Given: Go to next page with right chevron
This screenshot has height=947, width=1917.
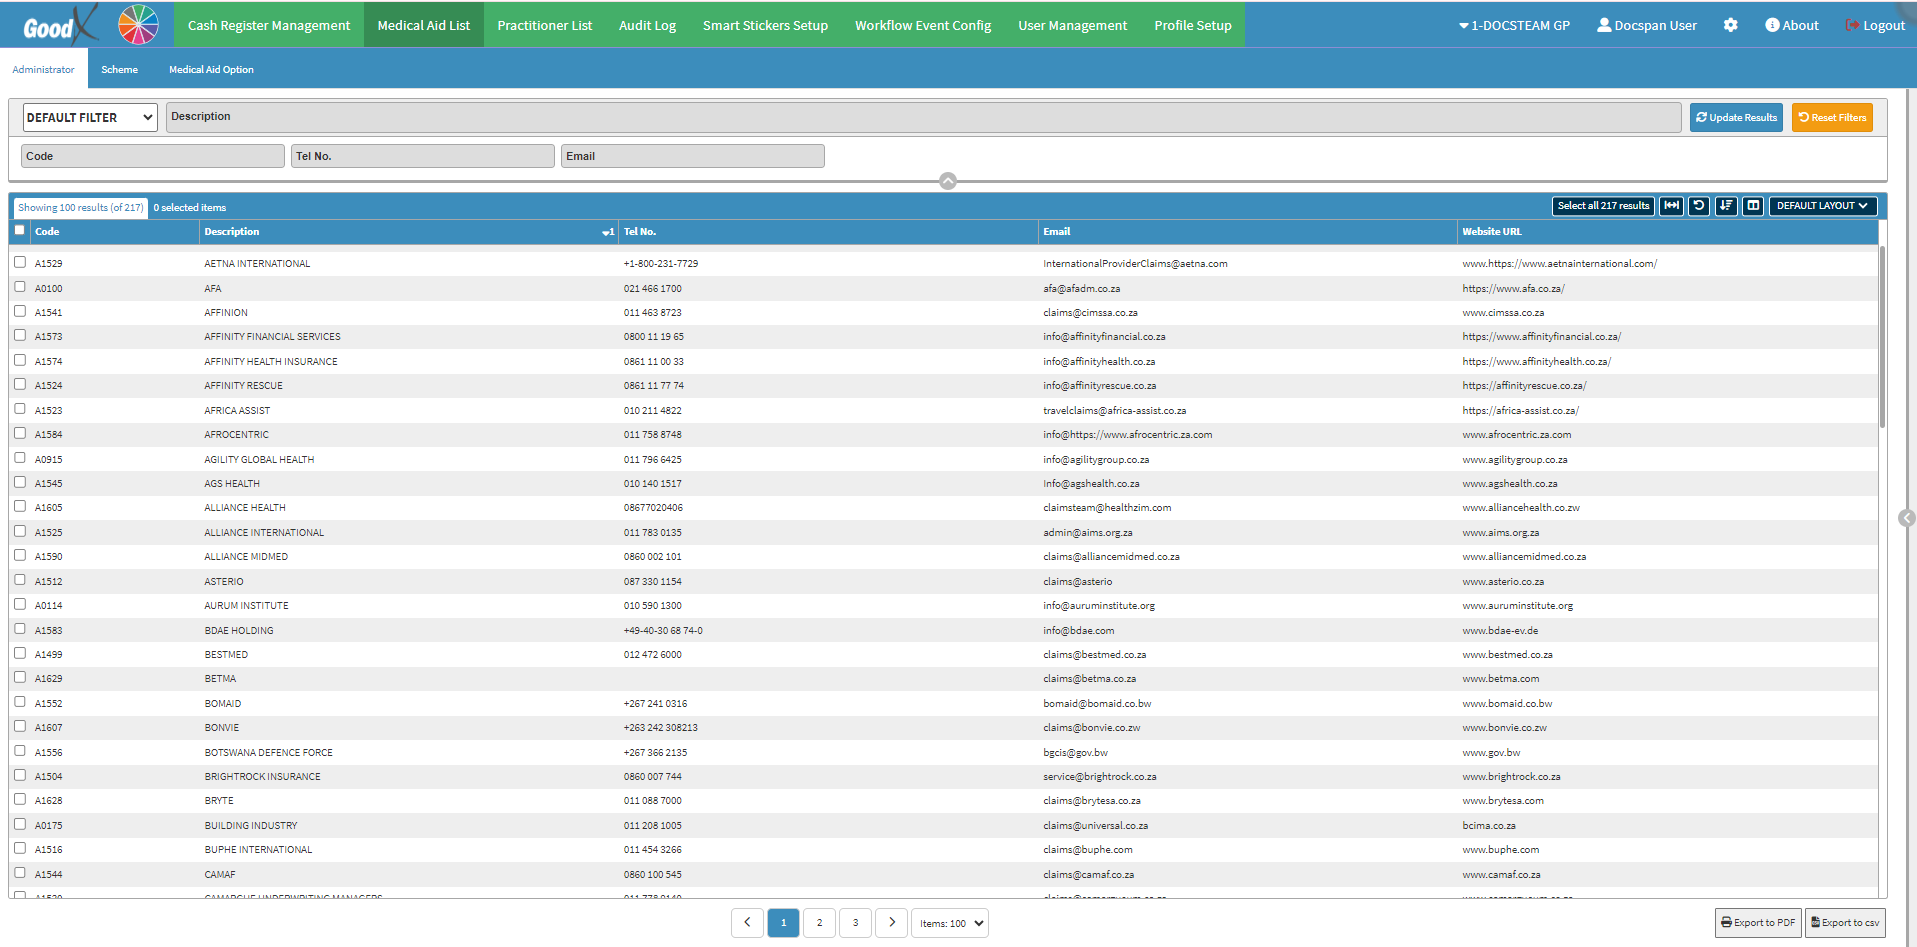Looking at the screenshot, I should coord(891,923).
